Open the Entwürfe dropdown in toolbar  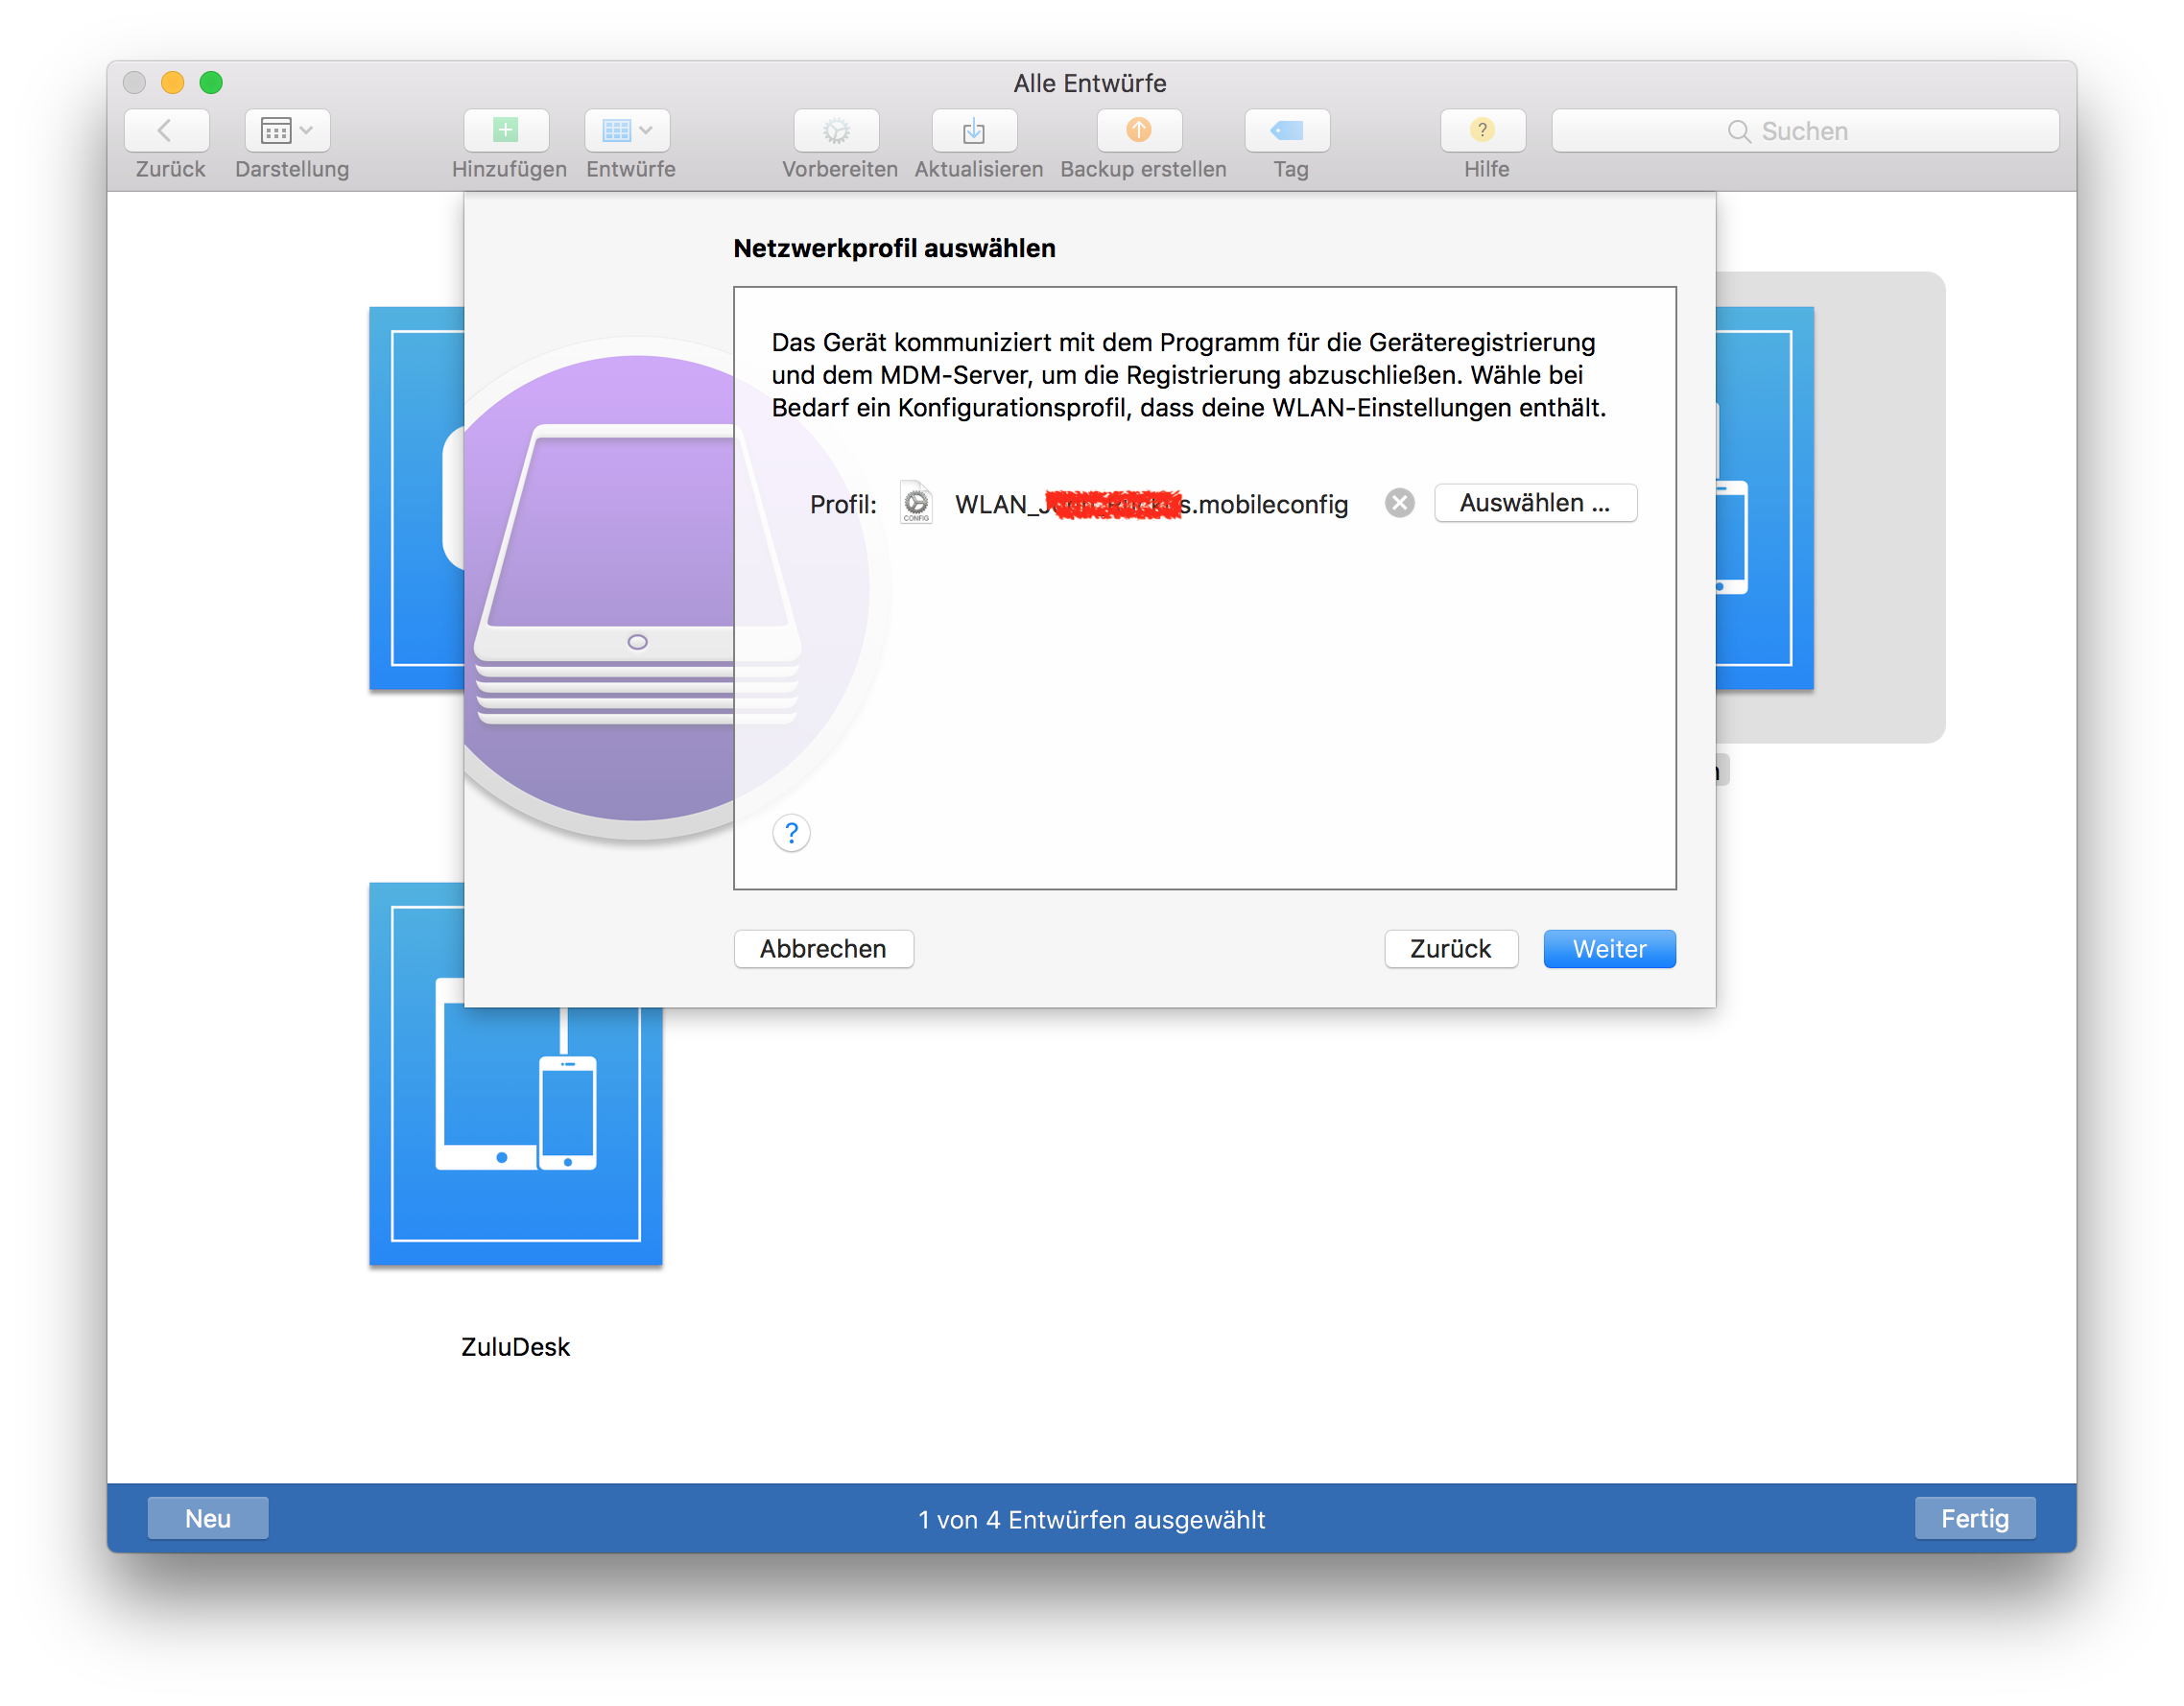pyautogui.click(x=627, y=131)
